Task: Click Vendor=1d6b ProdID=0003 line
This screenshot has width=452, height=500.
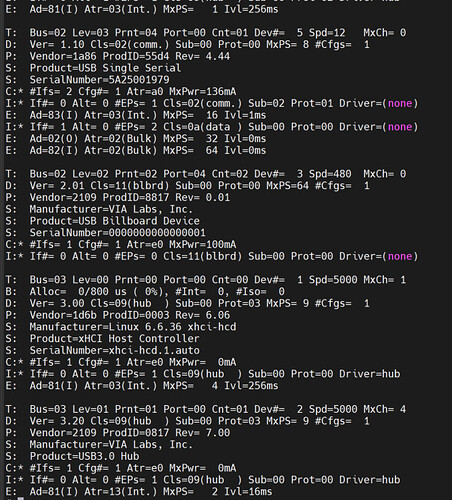Action: tap(118, 315)
